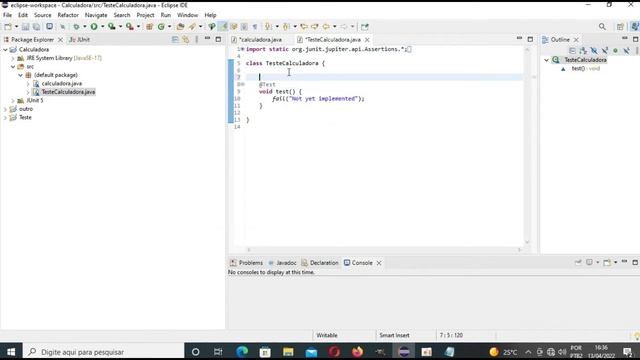Click the editor vertical scrollbar
The height and width of the screenshot is (360, 640).
527,145
